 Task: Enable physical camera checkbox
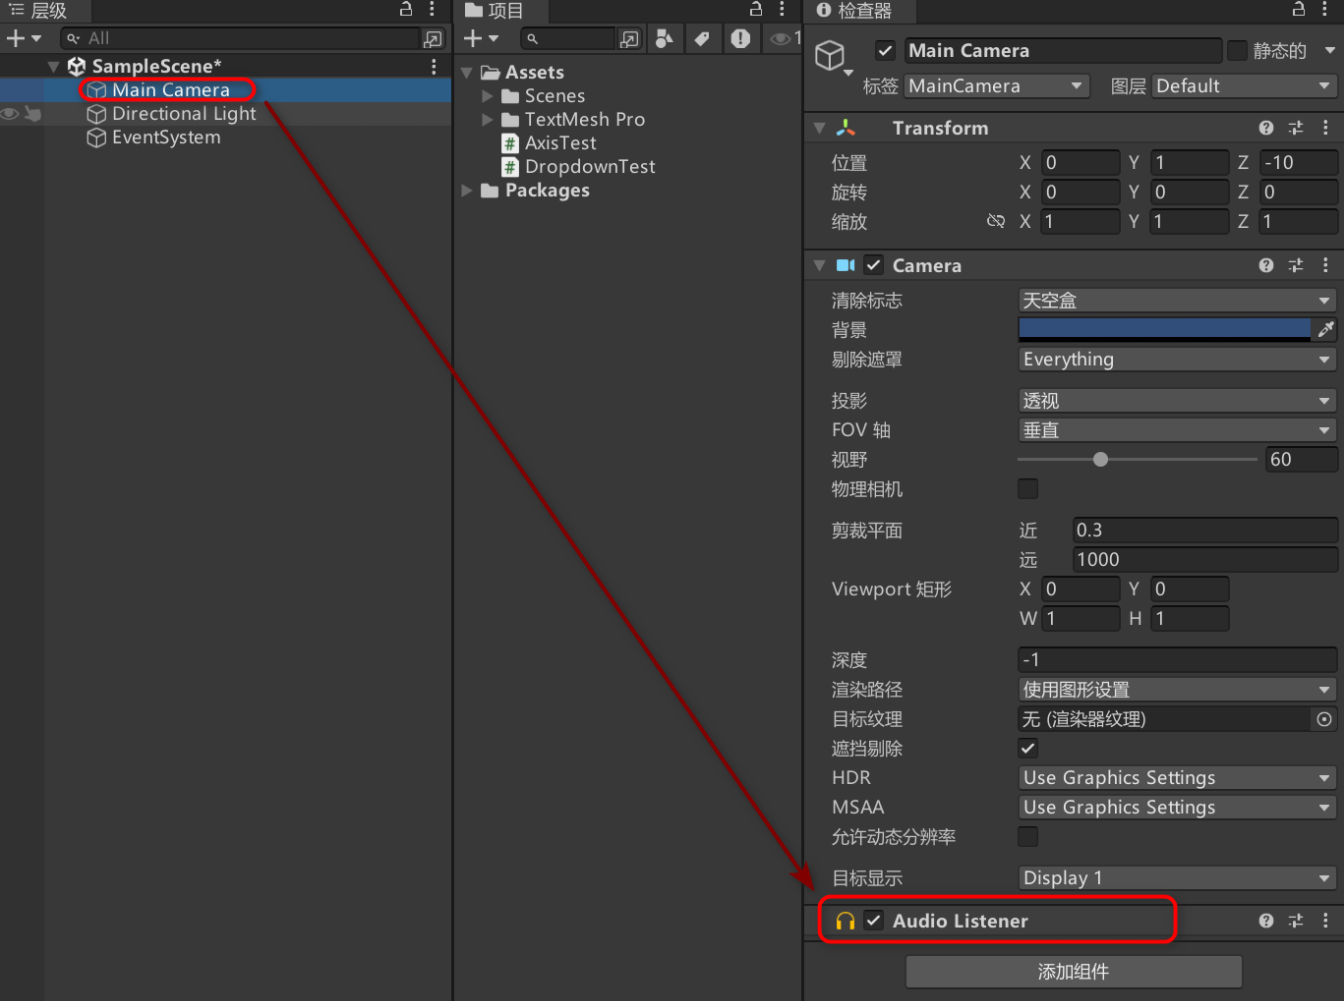(1028, 489)
